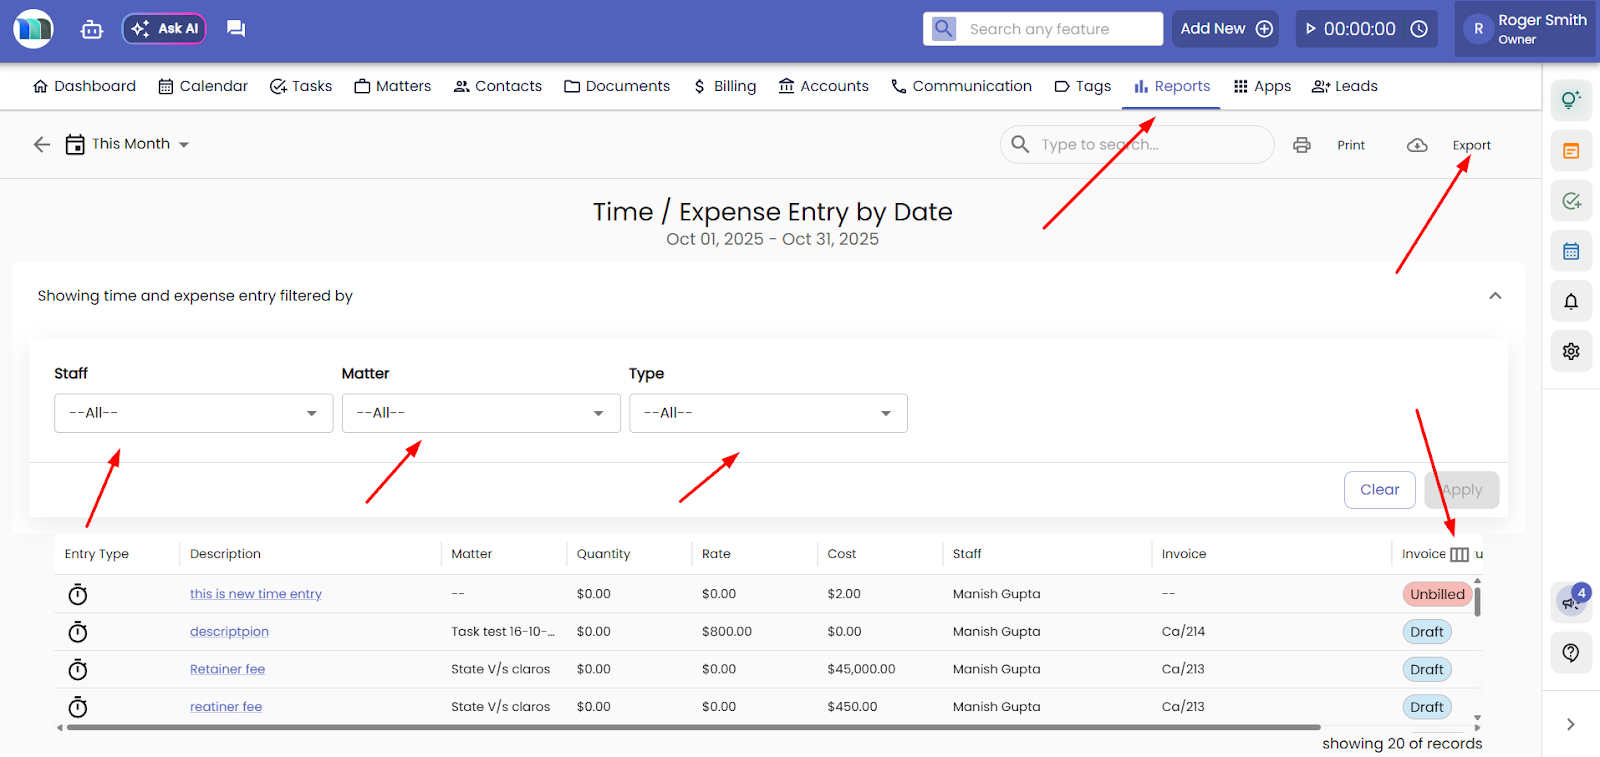Viewport: 1600px width, 757px height.
Task: Open the sidebar calendar icon
Action: click(1571, 251)
